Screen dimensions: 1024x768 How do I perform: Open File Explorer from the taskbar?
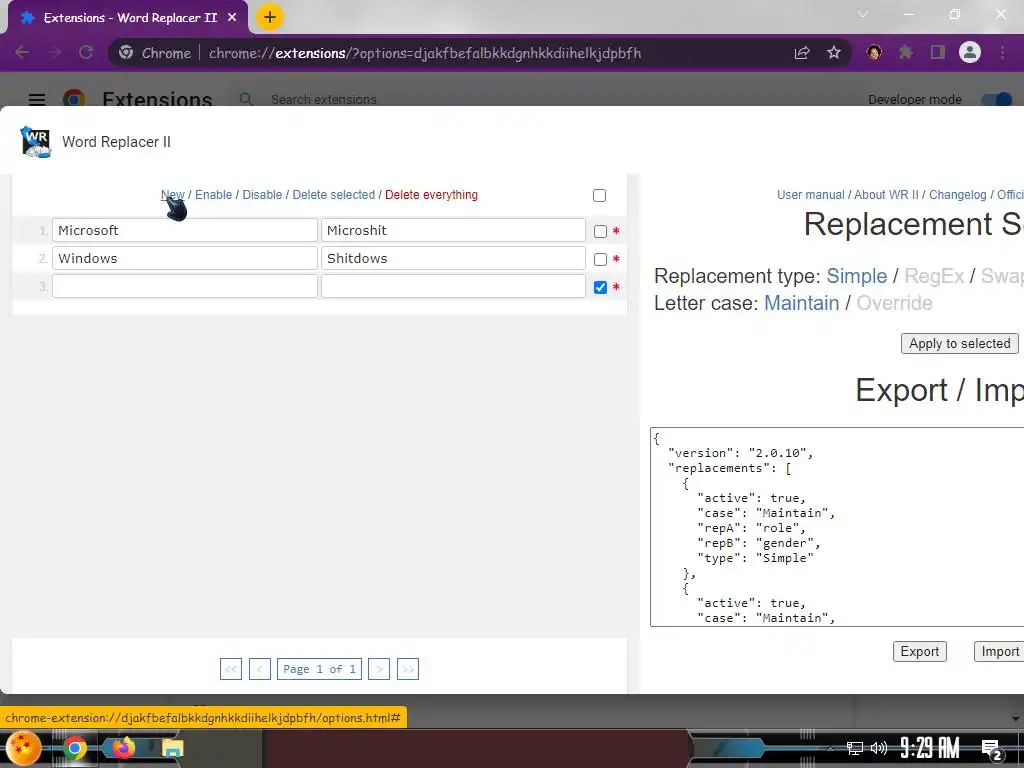[172, 748]
